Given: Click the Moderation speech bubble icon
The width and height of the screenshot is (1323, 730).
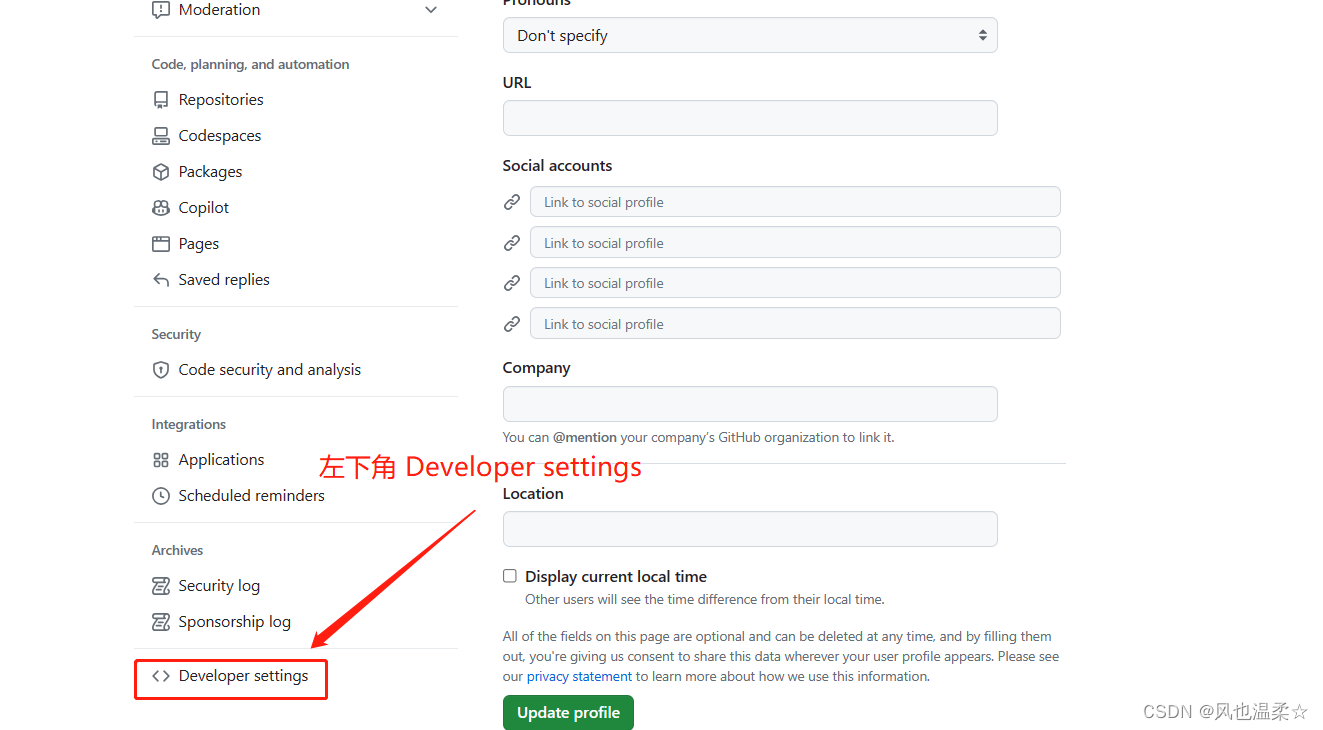Looking at the screenshot, I should [x=161, y=10].
